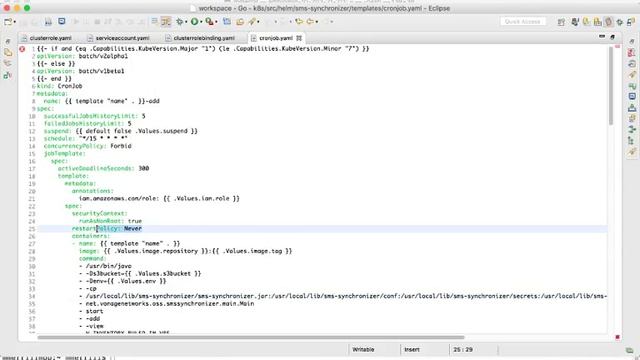
Task: Click the Open Type folder icon
Action: [x=240, y=22]
